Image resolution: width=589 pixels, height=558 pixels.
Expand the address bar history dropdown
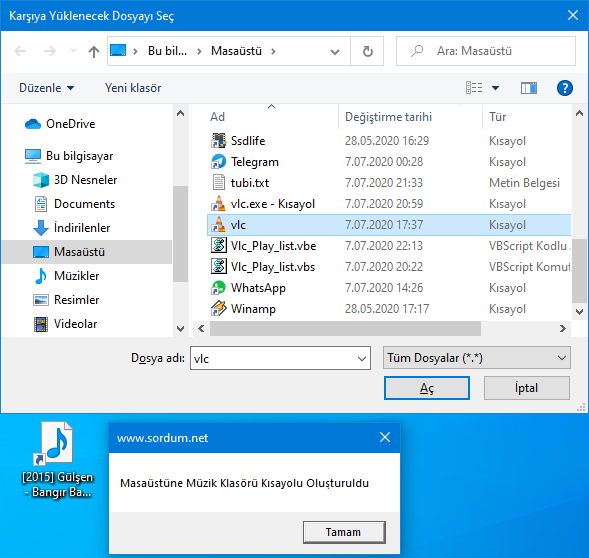click(x=335, y=51)
